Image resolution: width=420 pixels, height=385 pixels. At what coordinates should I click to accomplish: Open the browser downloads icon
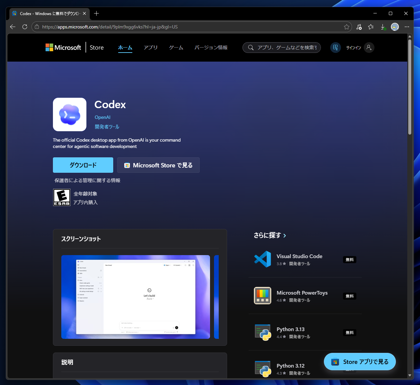(x=383, y=27)
